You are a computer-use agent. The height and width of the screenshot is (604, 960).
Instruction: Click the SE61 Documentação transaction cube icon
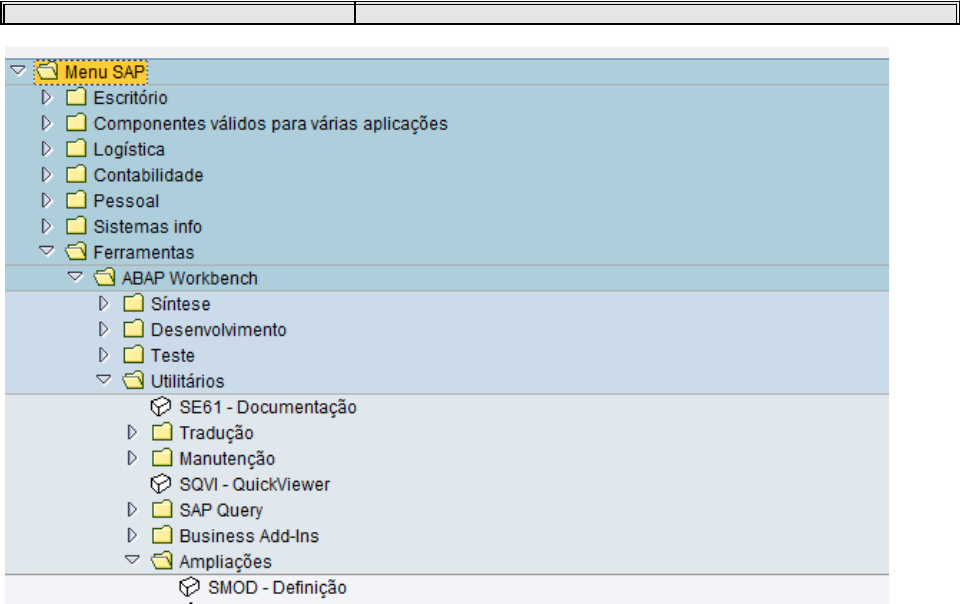pyautogui.click(x=159, y=407)
